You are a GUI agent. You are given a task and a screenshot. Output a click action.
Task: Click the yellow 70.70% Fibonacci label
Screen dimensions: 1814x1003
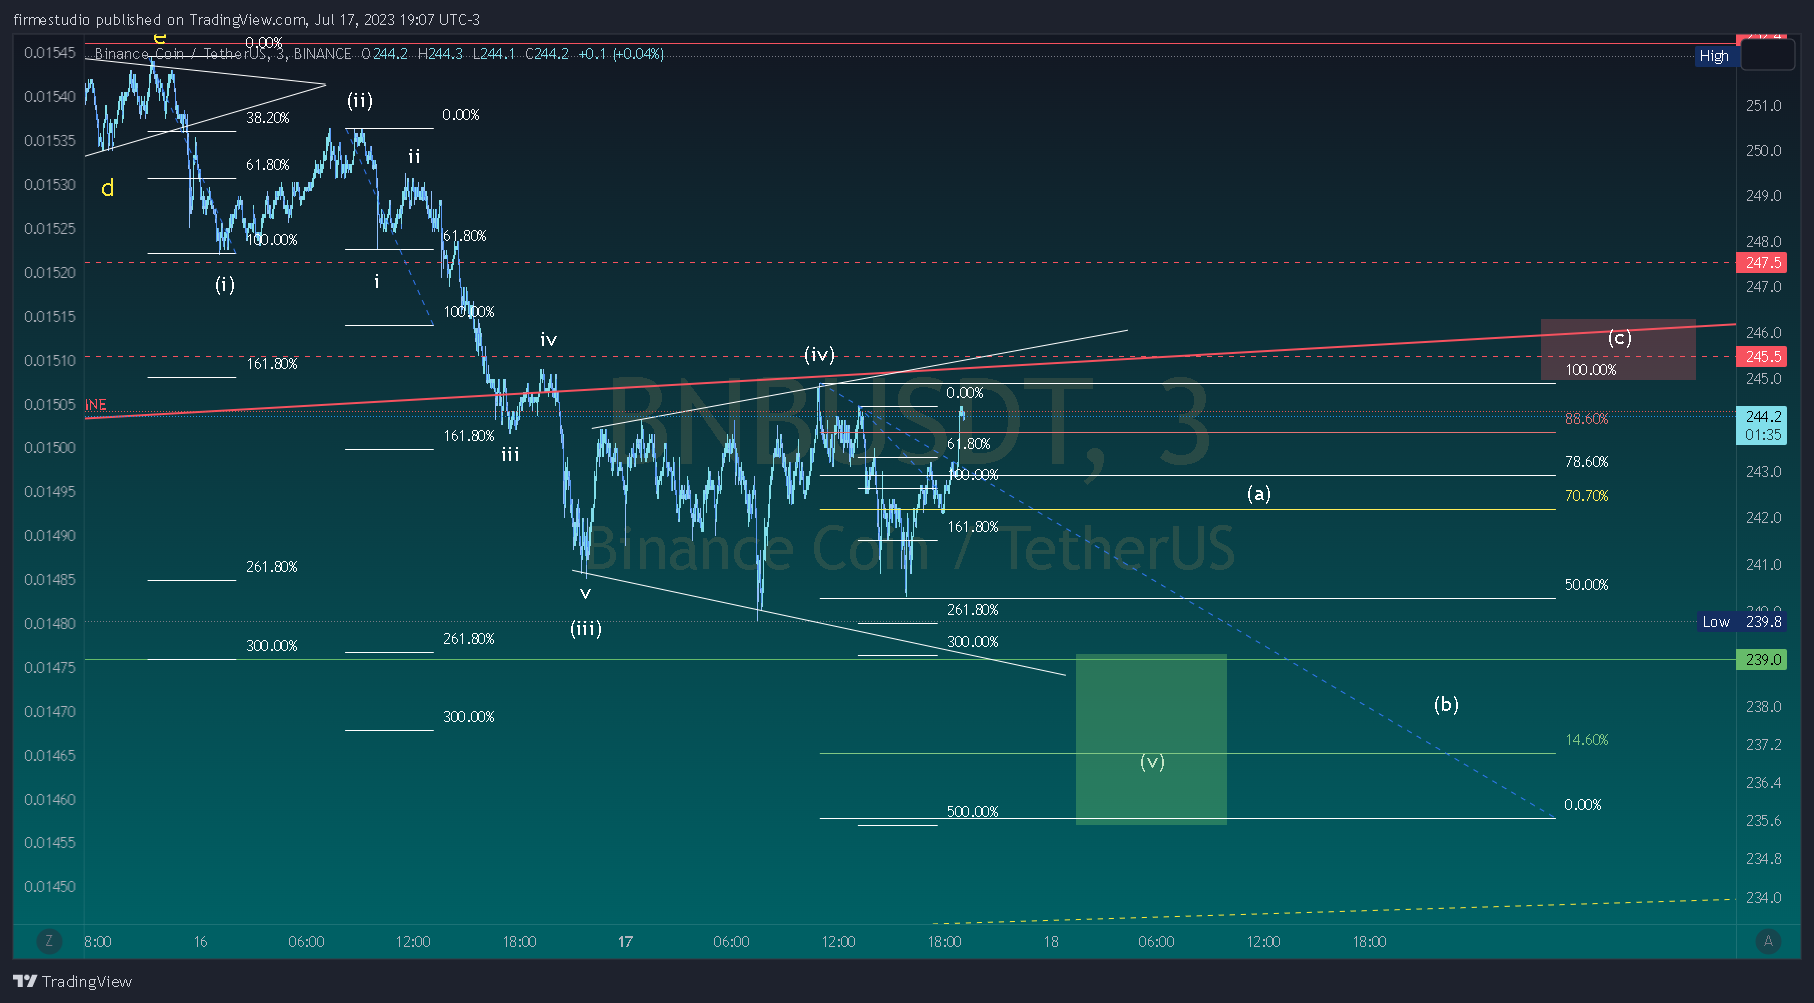(1587, 496)
